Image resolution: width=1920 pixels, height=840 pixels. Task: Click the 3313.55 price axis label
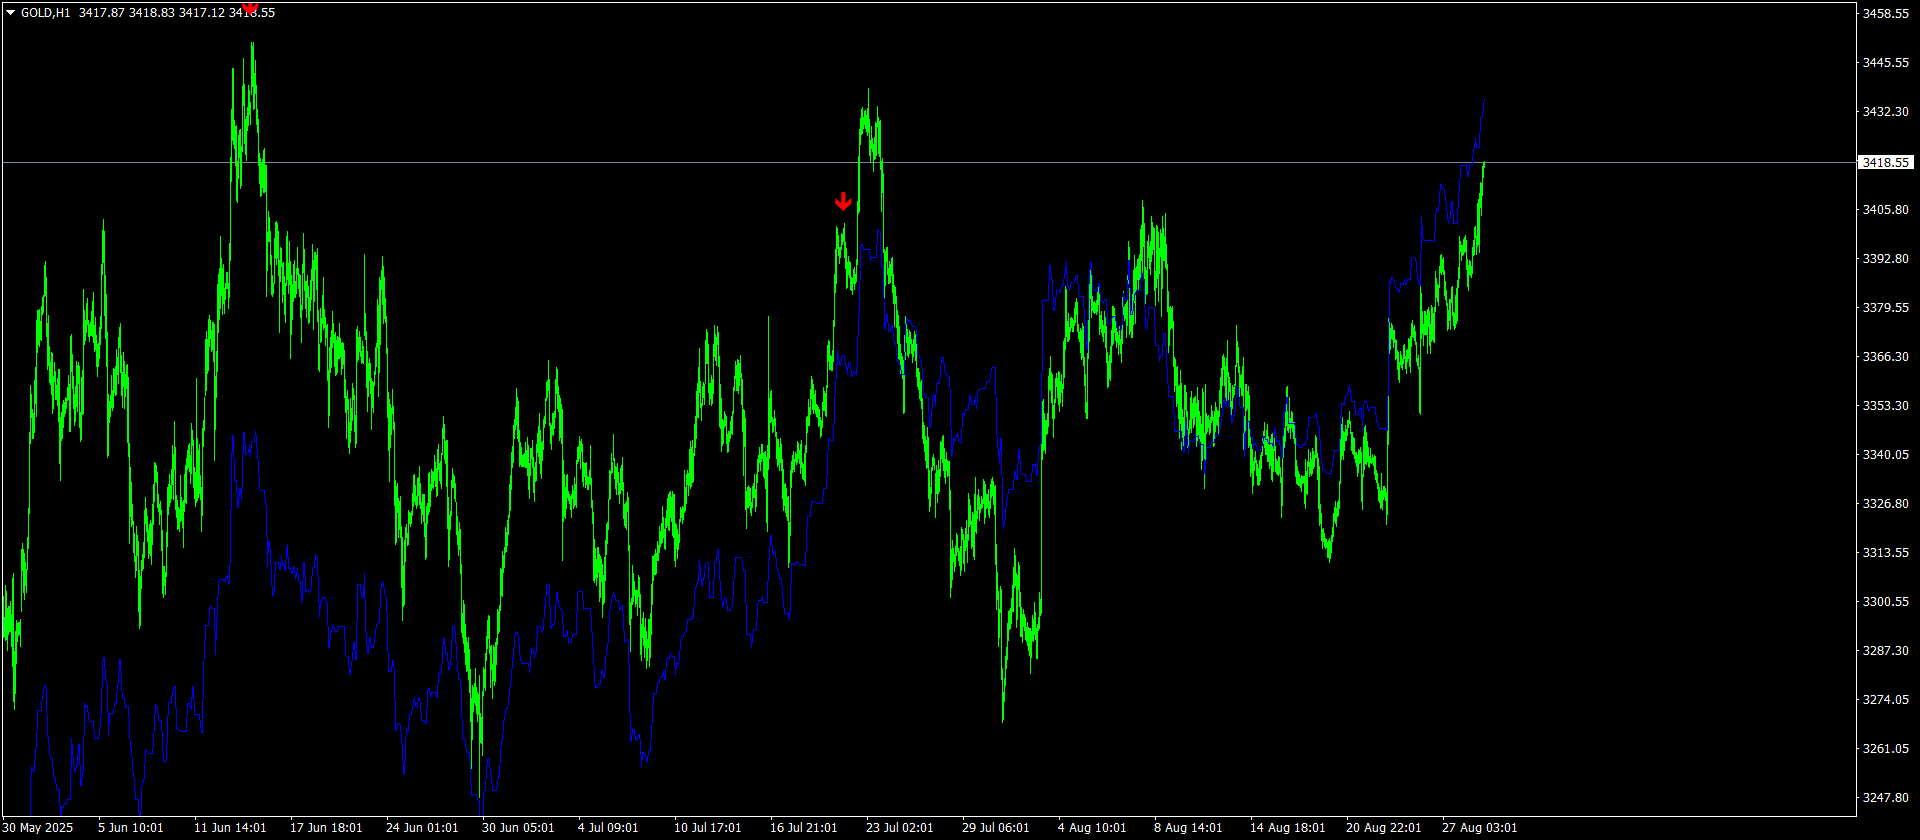coord(1885,553)
